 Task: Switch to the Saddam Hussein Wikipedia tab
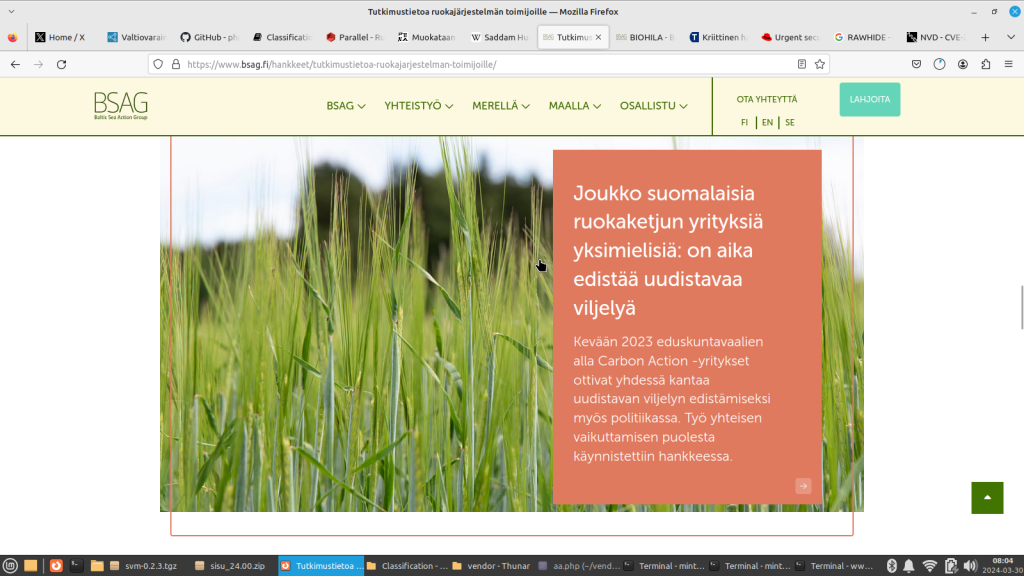click(x=498, y=37)
